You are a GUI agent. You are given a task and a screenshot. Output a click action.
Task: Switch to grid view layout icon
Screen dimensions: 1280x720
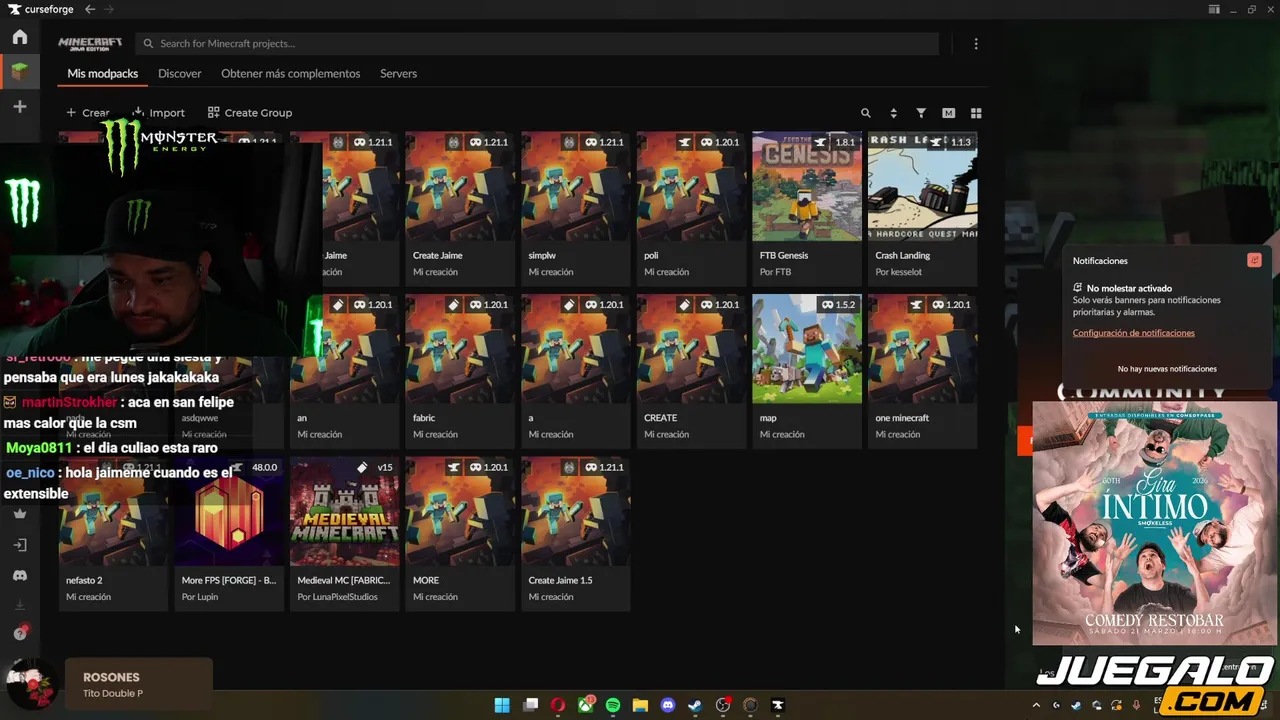coord(976,113)
